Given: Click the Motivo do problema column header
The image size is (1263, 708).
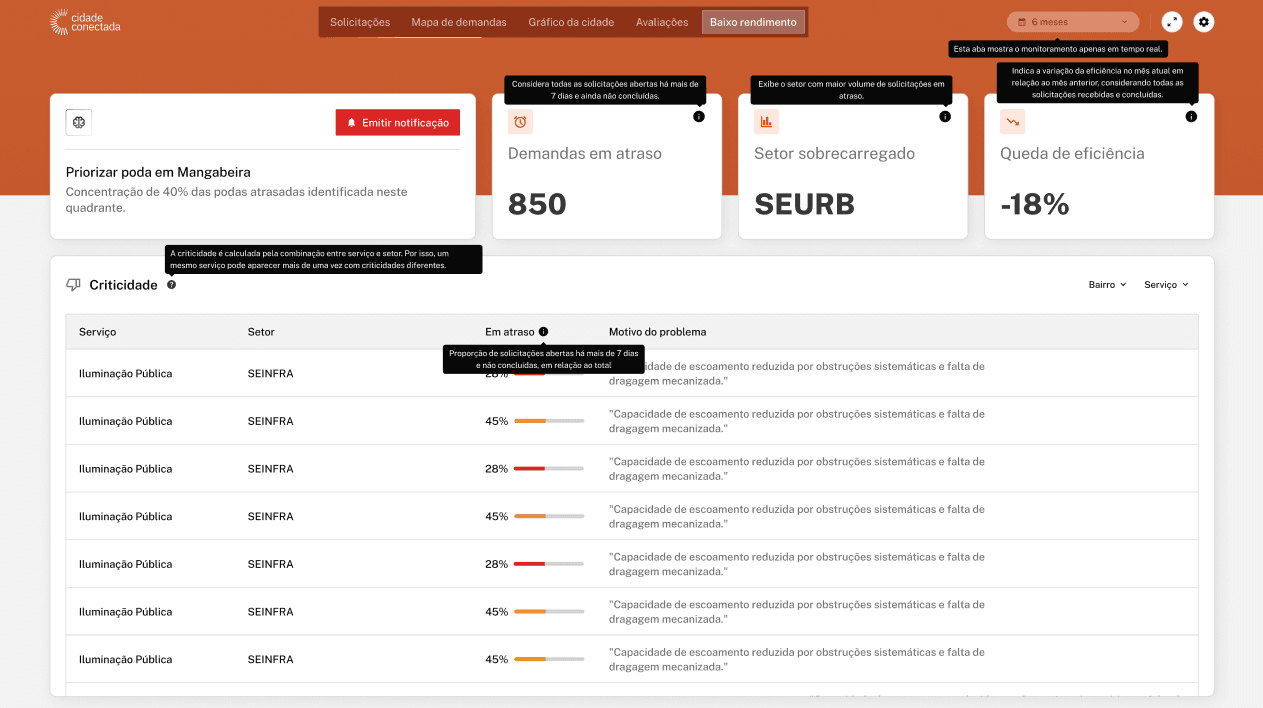Looking at the screenshot, I should (x=657, y=332).
